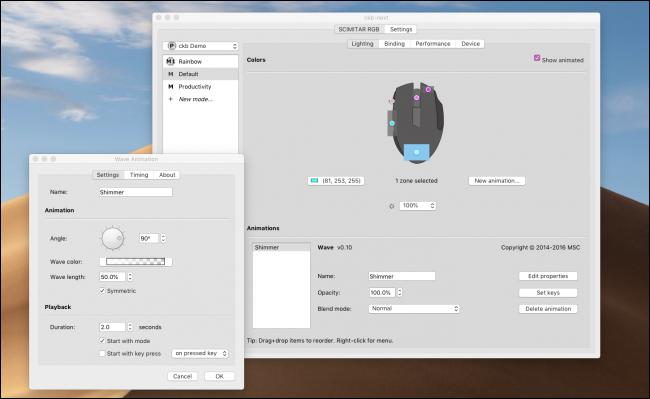Select the Rainbow mode M1 icon
The image size is (650, 399).
(x=170, y=61)
